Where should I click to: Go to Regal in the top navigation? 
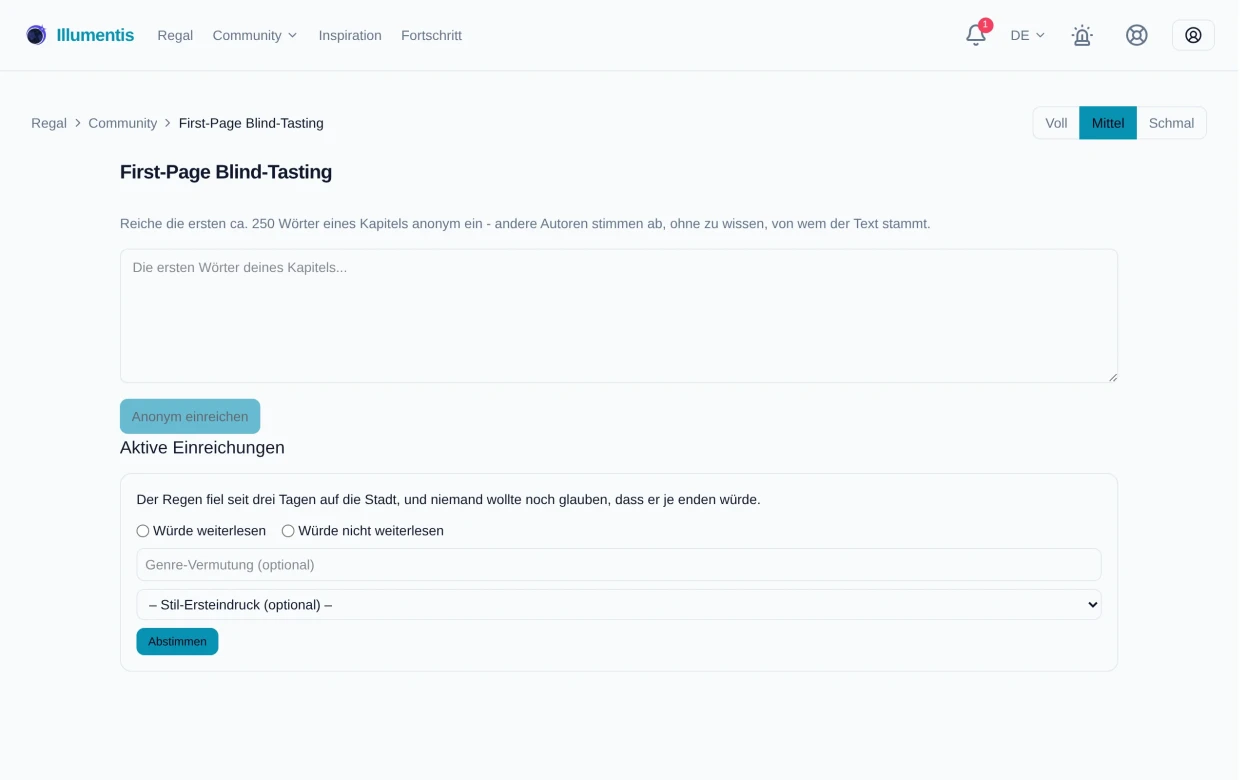(175, 35)
